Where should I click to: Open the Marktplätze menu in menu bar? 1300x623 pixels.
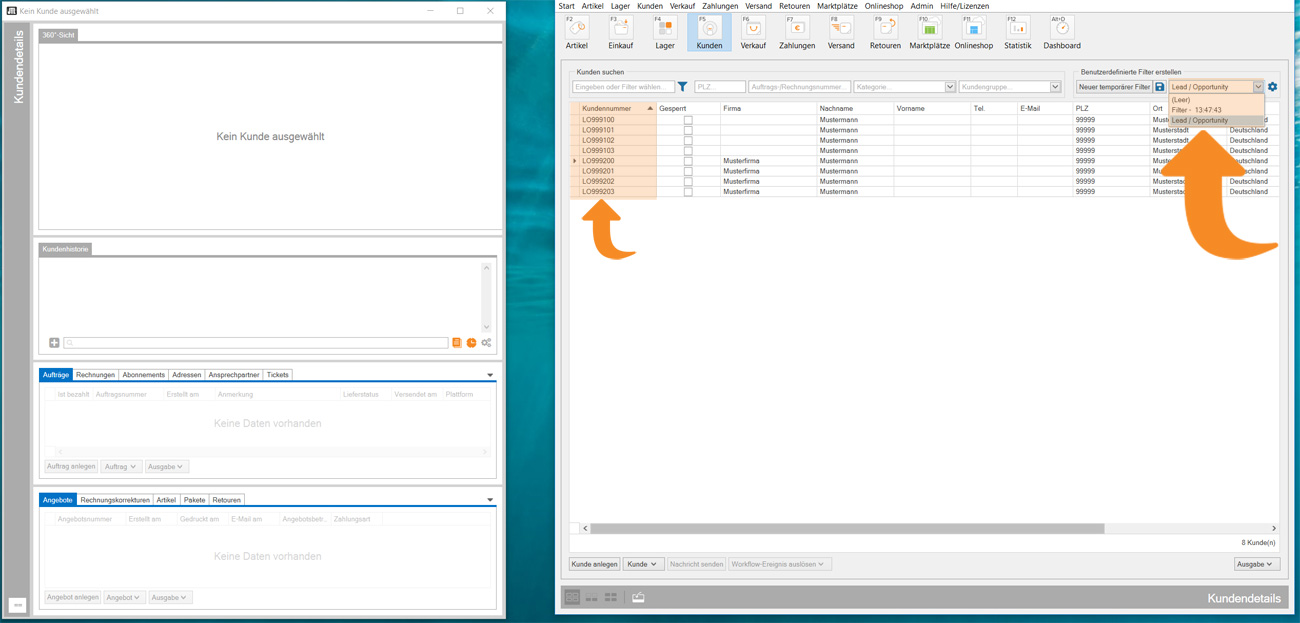click(837, 6)
